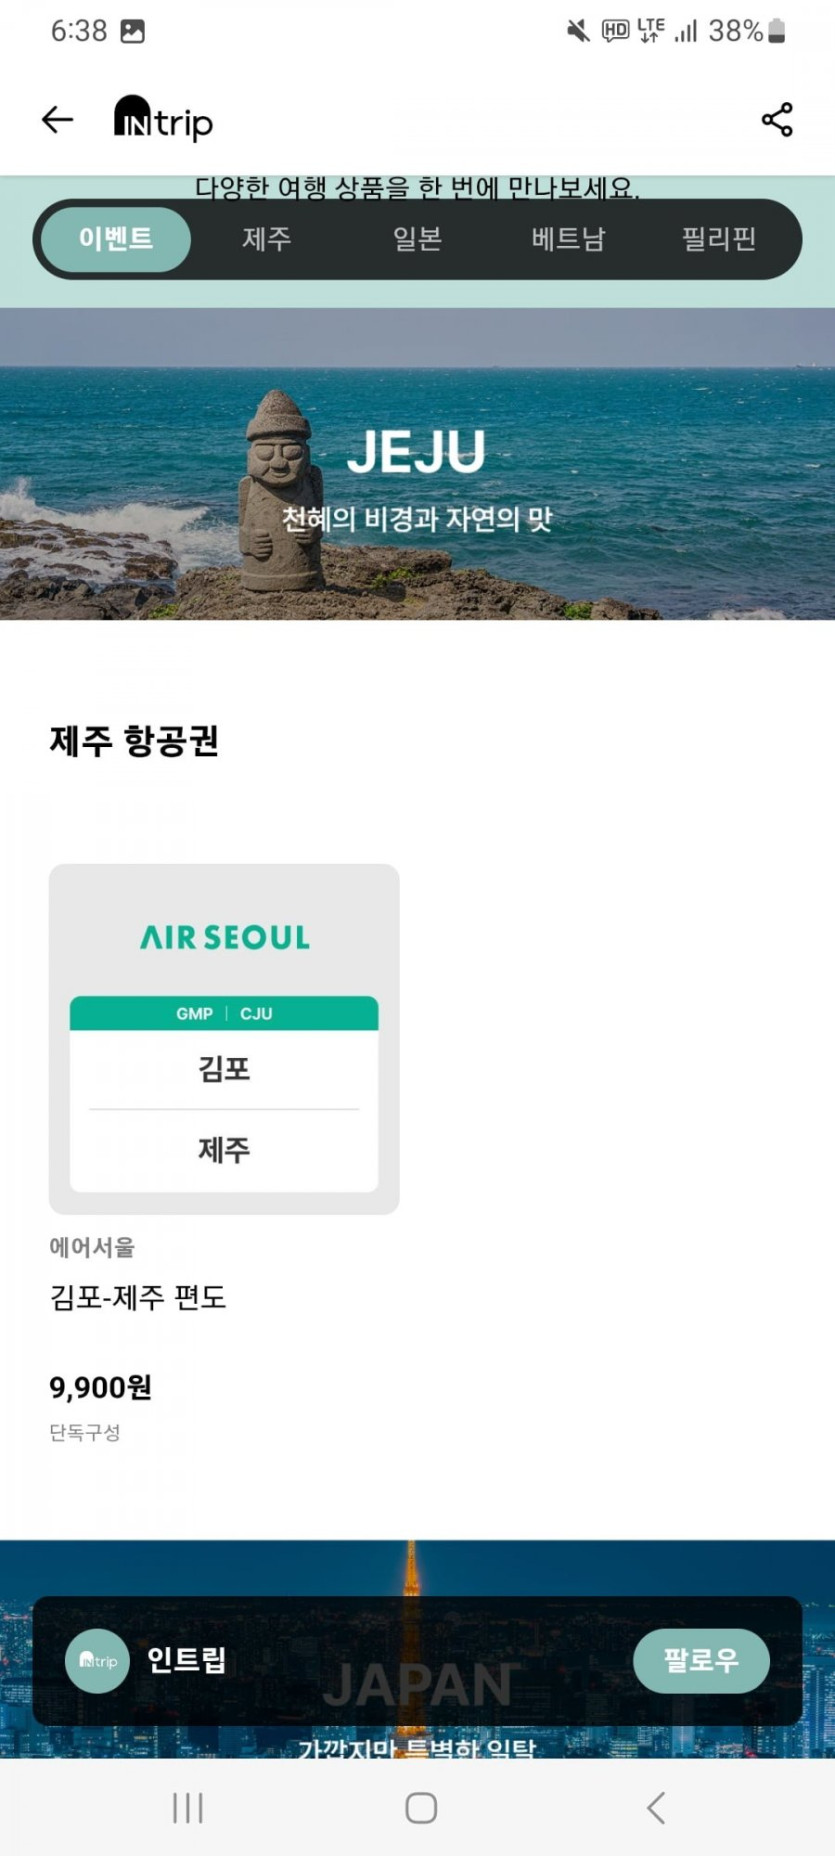Switch to the 베트남 tab

point(568,239)
